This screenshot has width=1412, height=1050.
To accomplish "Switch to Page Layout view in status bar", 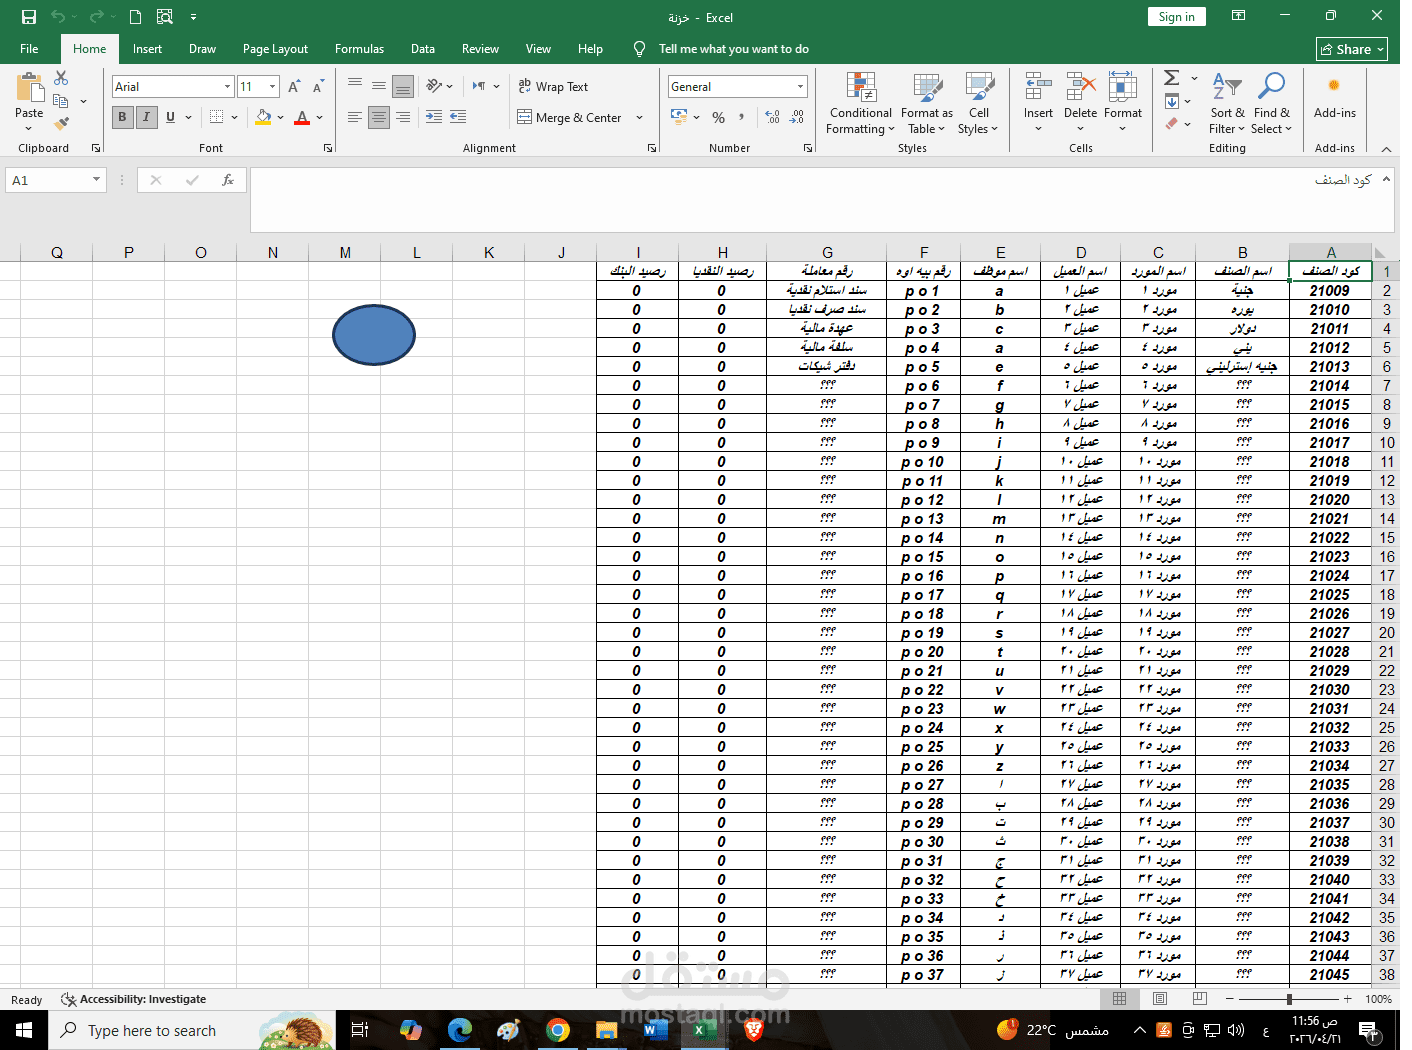I will pyautogui.click(x=1159, y=999).
